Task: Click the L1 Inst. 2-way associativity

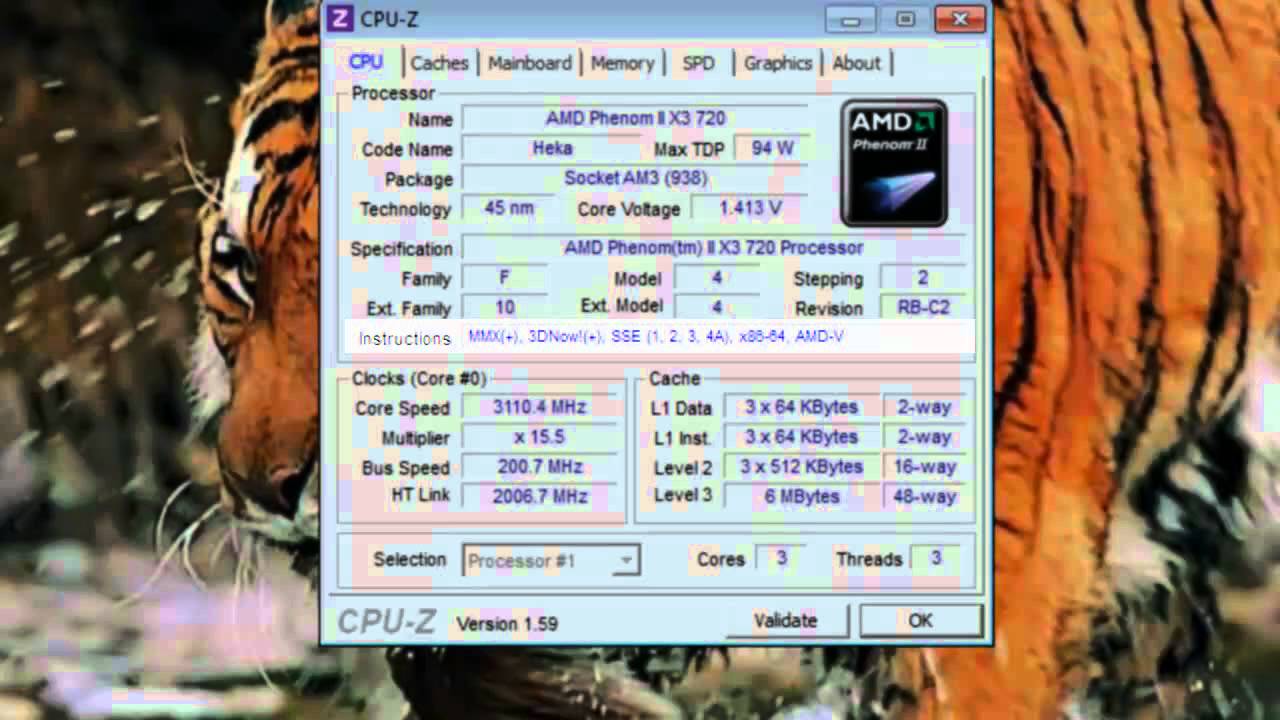Action: pyautogui.click(x=925, y=437)
